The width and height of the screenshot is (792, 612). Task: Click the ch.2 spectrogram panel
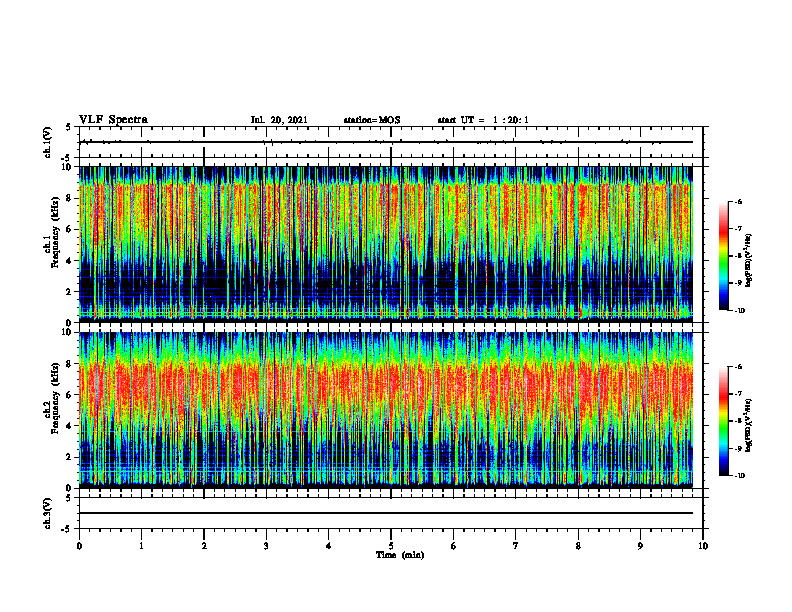(x=386, y=409)
